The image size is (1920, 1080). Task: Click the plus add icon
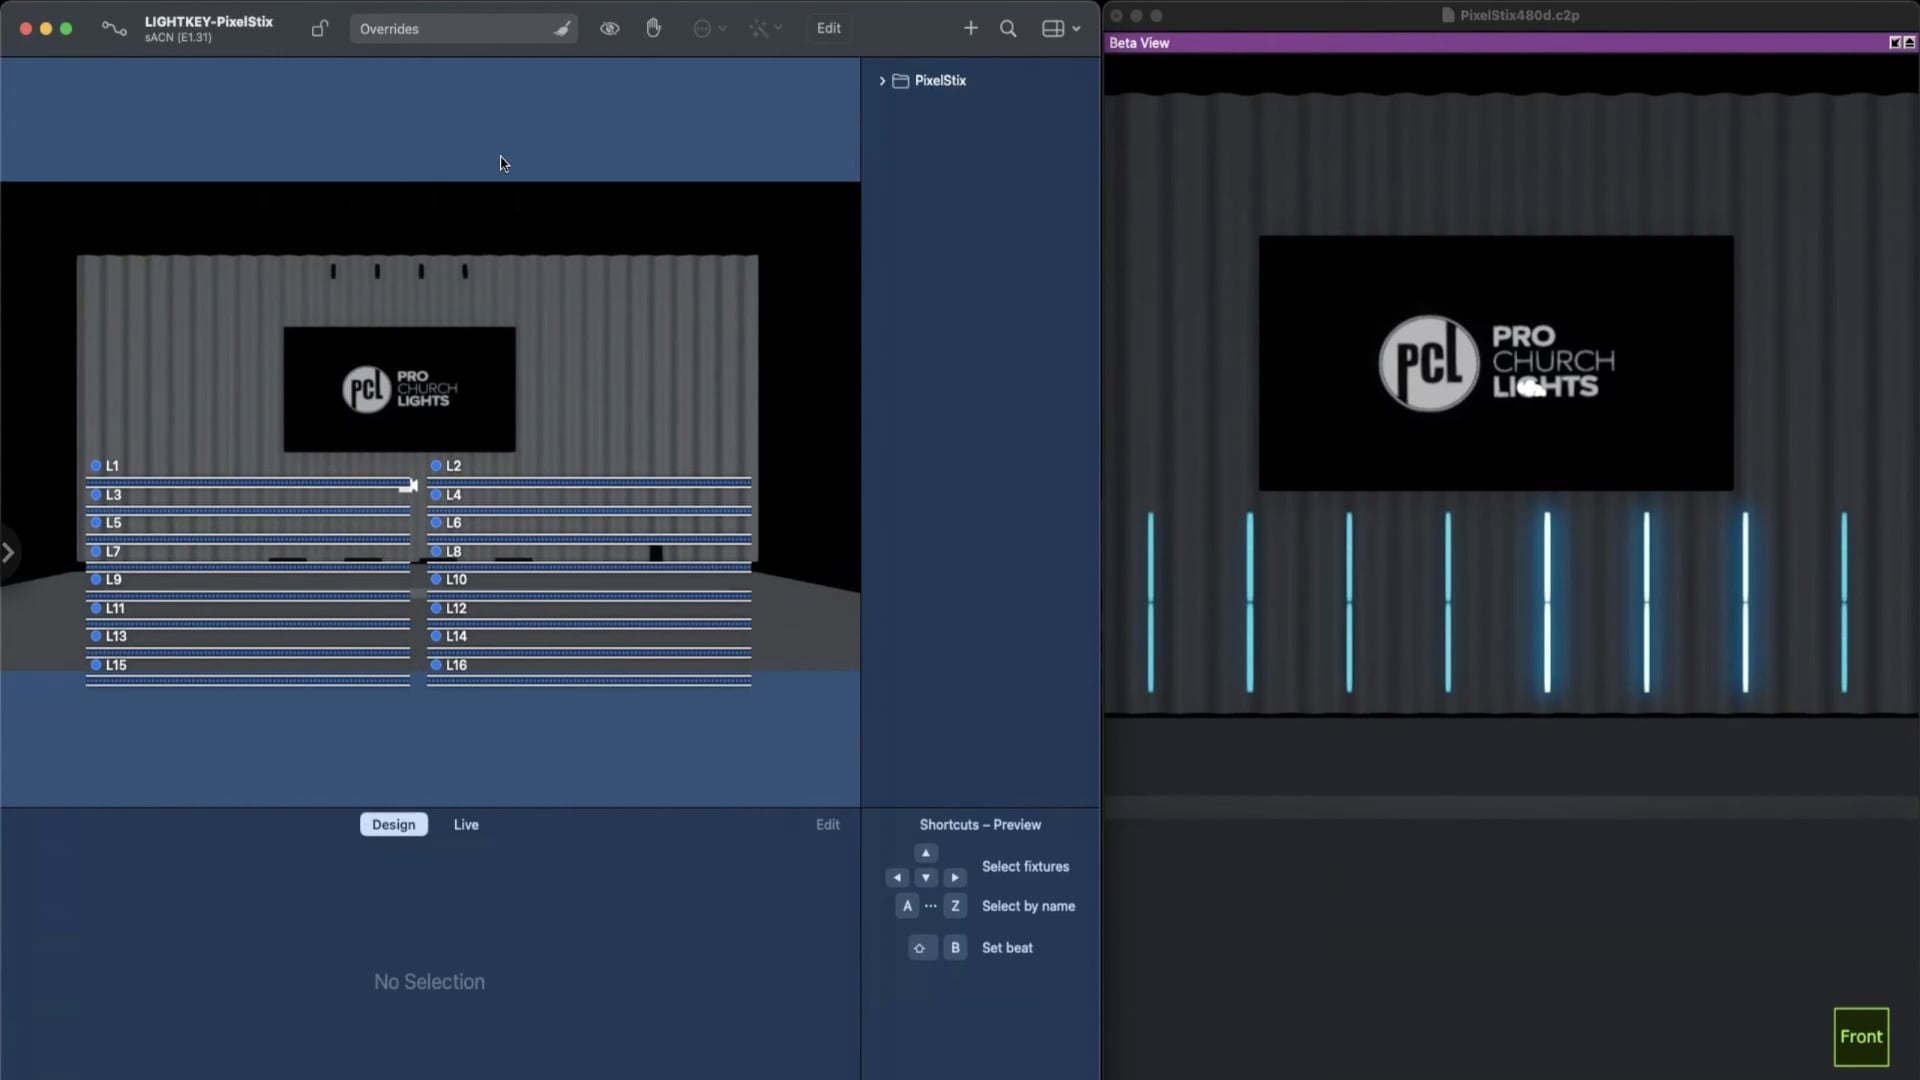click(x=970, y=28)
